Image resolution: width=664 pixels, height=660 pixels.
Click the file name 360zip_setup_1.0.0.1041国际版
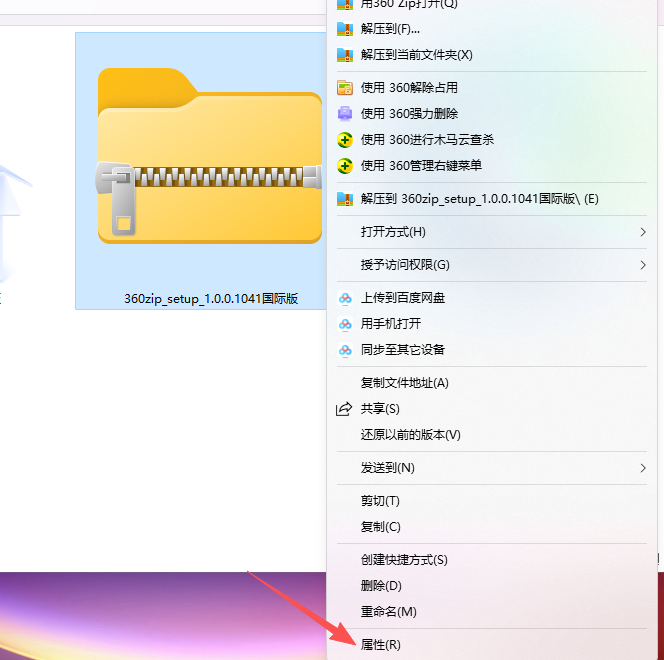[x=211, y=299]
